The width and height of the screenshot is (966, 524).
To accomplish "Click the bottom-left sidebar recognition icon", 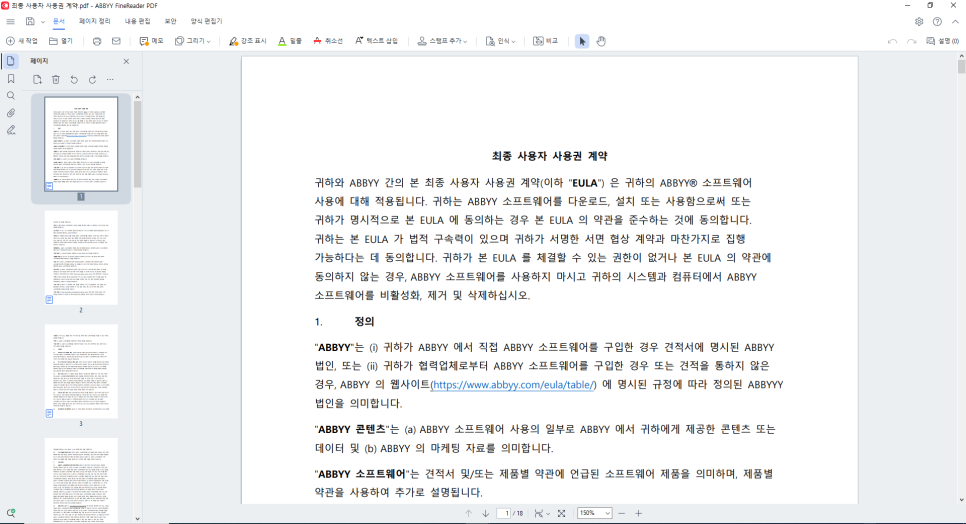I will click(10, 513).
